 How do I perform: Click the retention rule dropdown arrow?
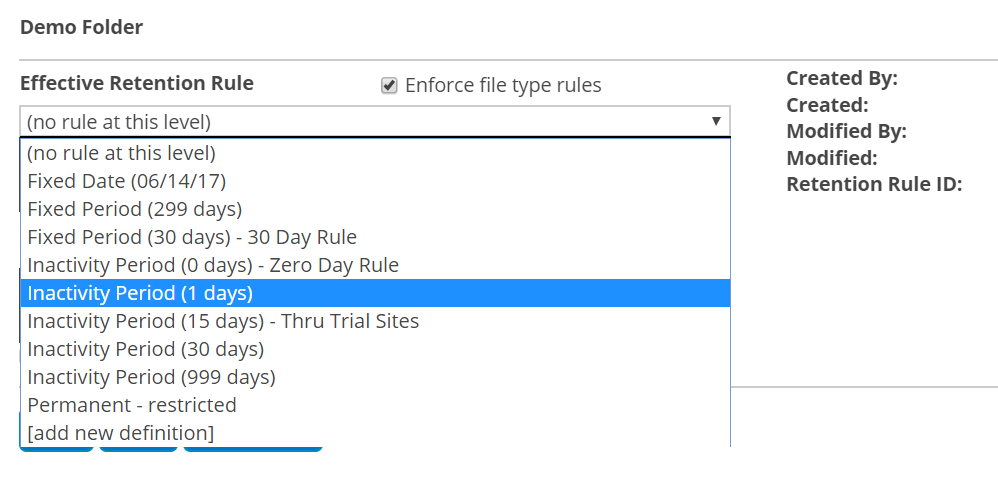pos(716,121)
